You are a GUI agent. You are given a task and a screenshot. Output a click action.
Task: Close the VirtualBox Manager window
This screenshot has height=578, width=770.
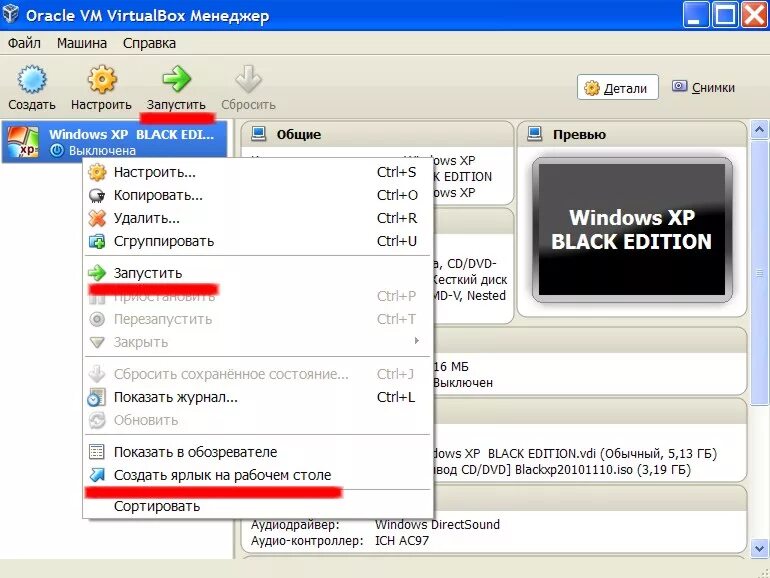[x=754, y=15]
